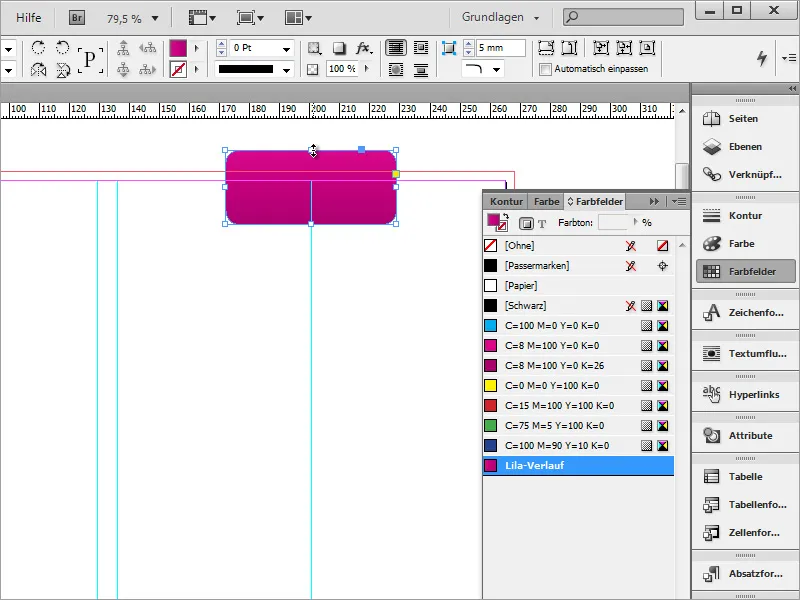The height and width of the screenshot is (600, 800).
Task: Open the fx effects menu icon
Action: tap(364, 48)
